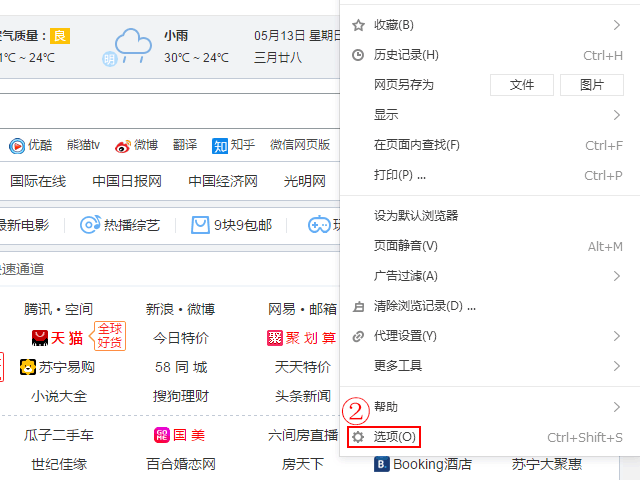640x480 pixels.
Task: Expand the 帮助 submenu arrow
Action: point(616,407)
